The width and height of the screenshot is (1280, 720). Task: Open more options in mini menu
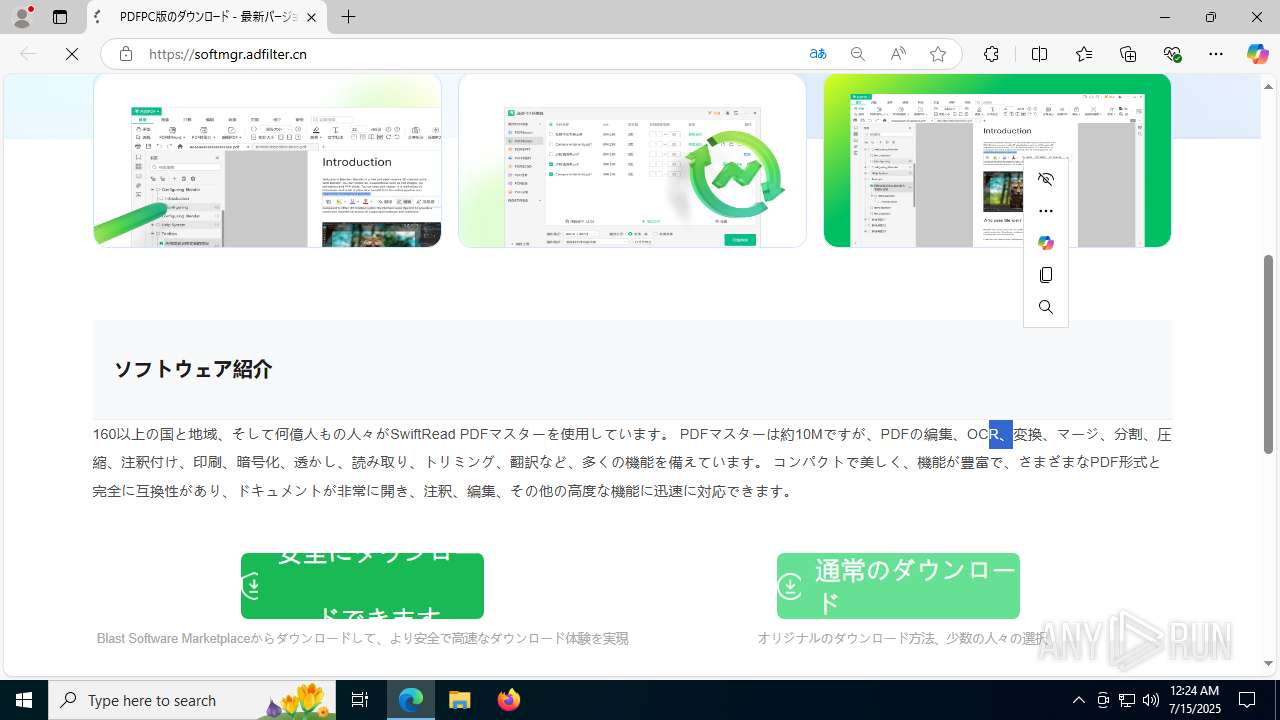point(1046,211)
